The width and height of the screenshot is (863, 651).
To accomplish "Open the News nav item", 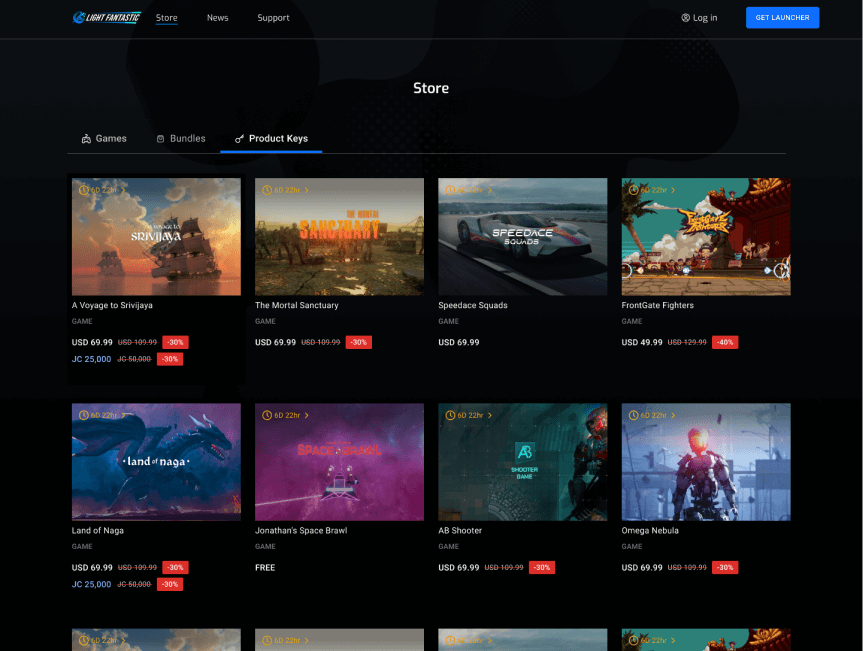I will point(217,18).
